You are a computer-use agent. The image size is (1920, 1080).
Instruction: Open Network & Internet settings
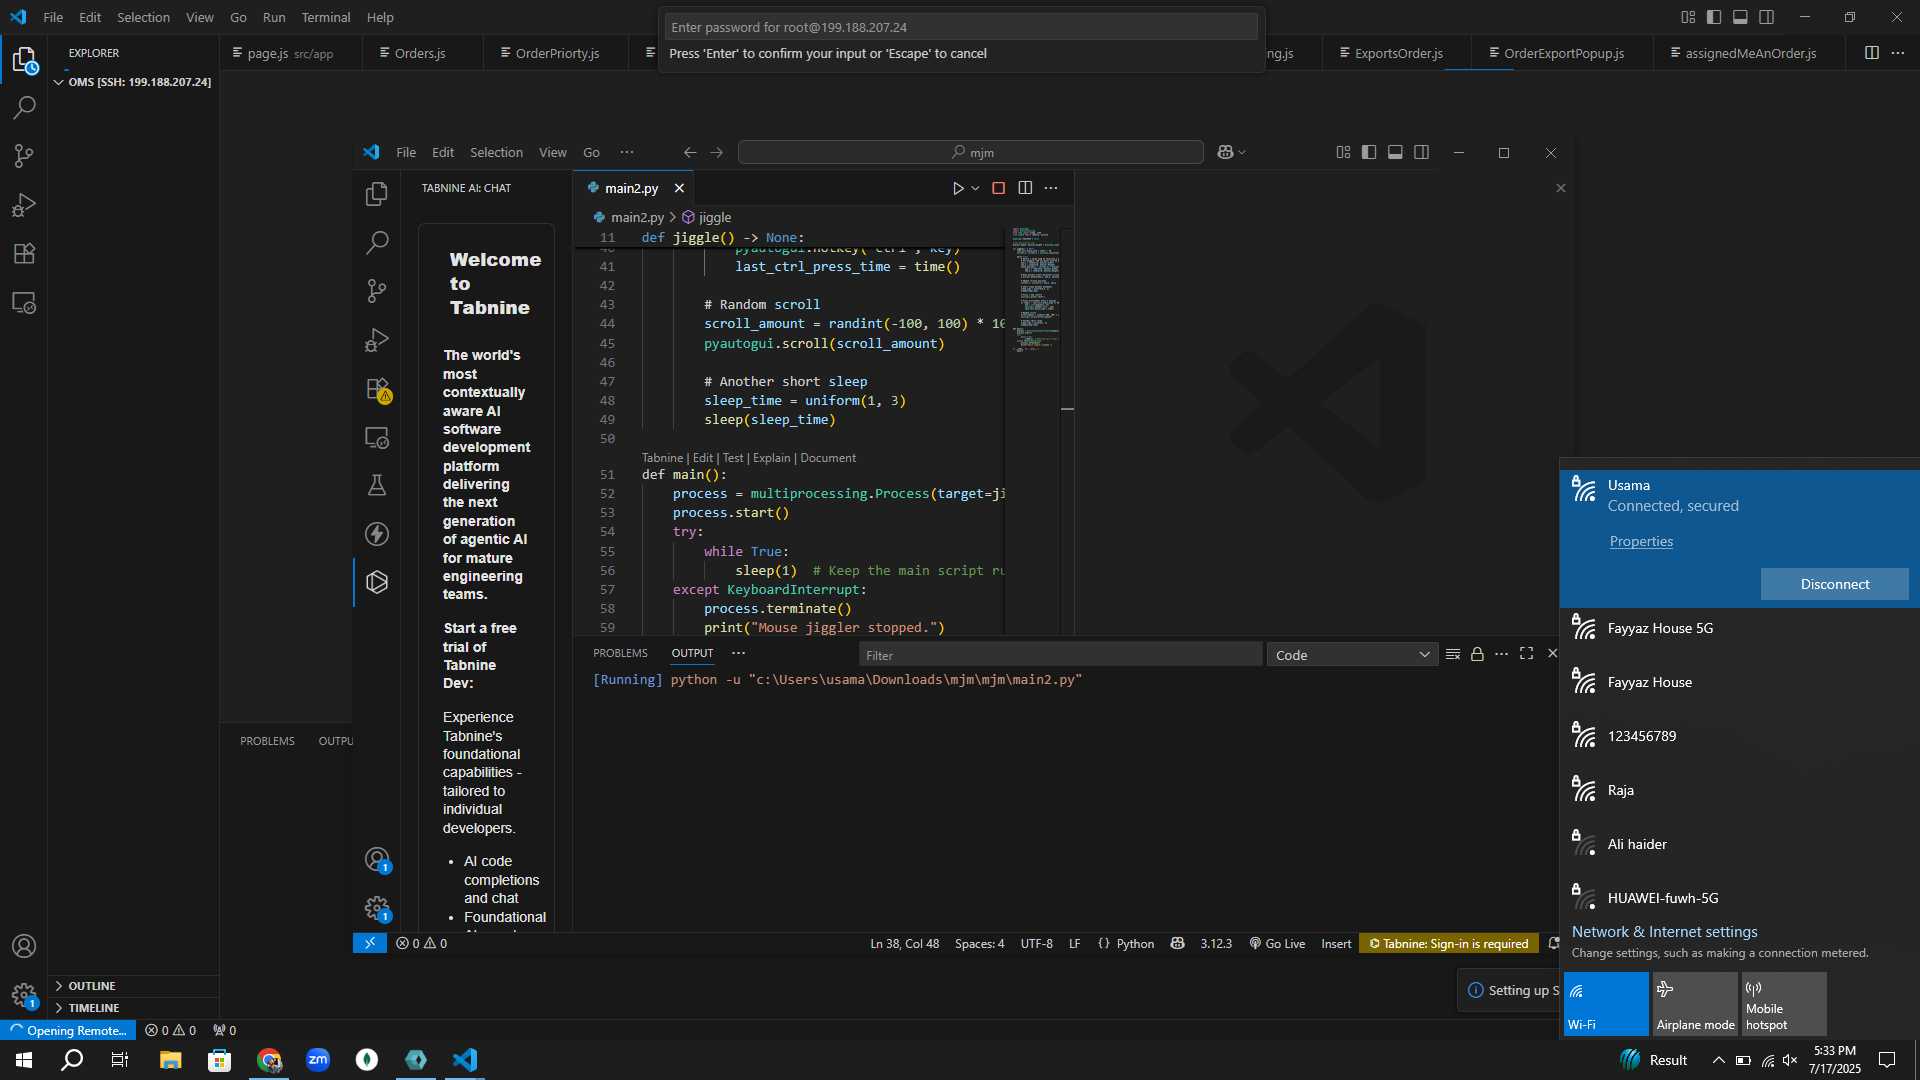(x=1664, y=931)
